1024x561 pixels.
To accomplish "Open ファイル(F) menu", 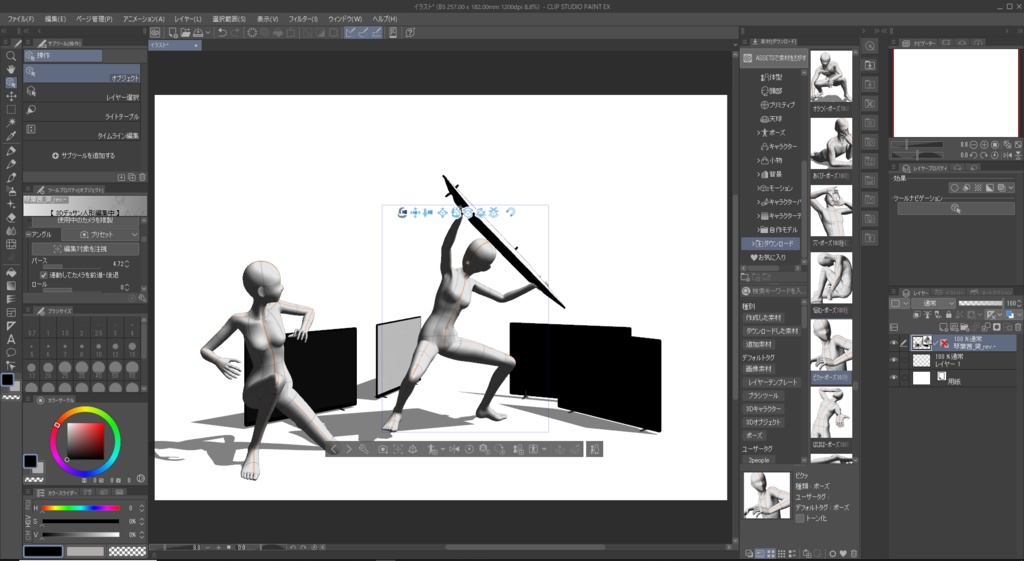I will [21, 19].
